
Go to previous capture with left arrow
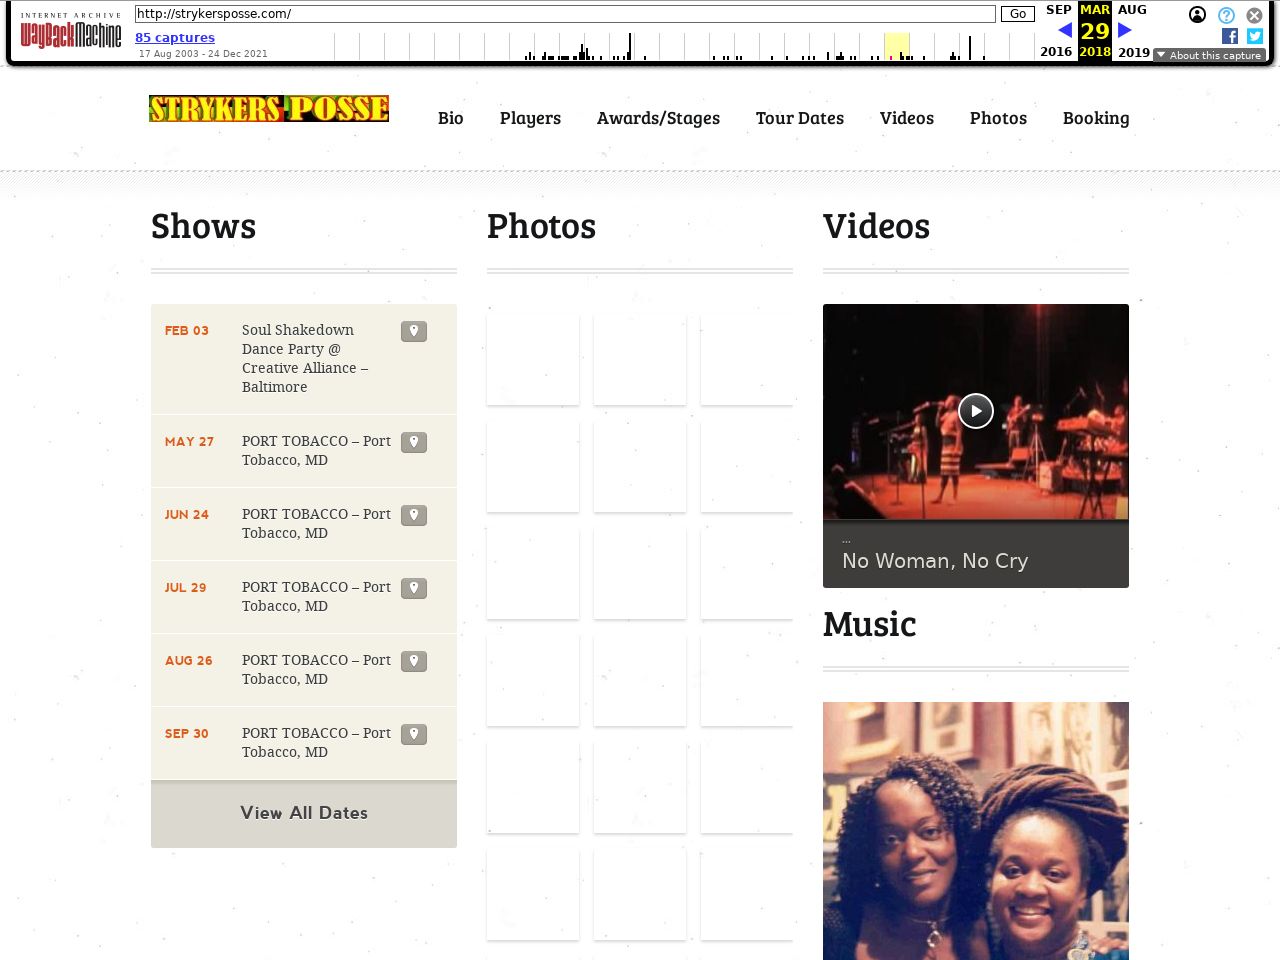(1064, 30)
